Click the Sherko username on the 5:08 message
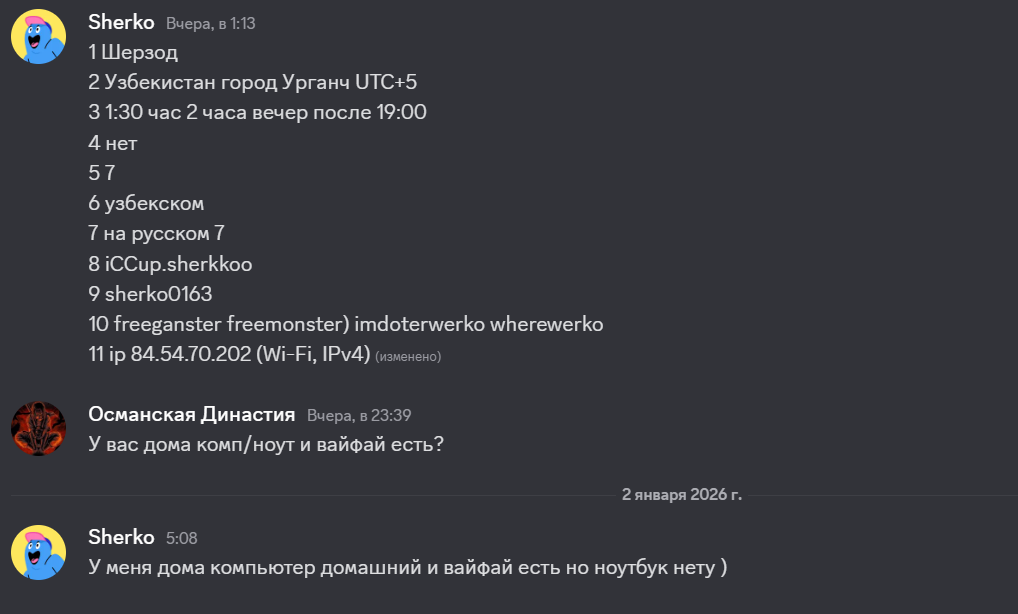The width and height of the screenshot is (1018, 614). pyautogui.click(x=121, y=537)
